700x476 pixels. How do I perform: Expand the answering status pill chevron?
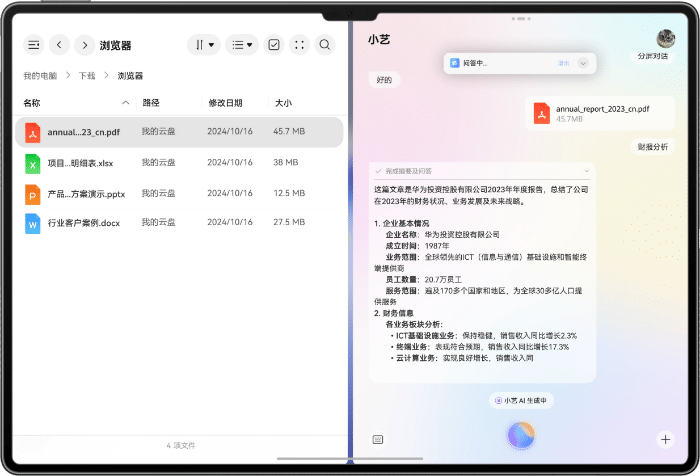583,63
